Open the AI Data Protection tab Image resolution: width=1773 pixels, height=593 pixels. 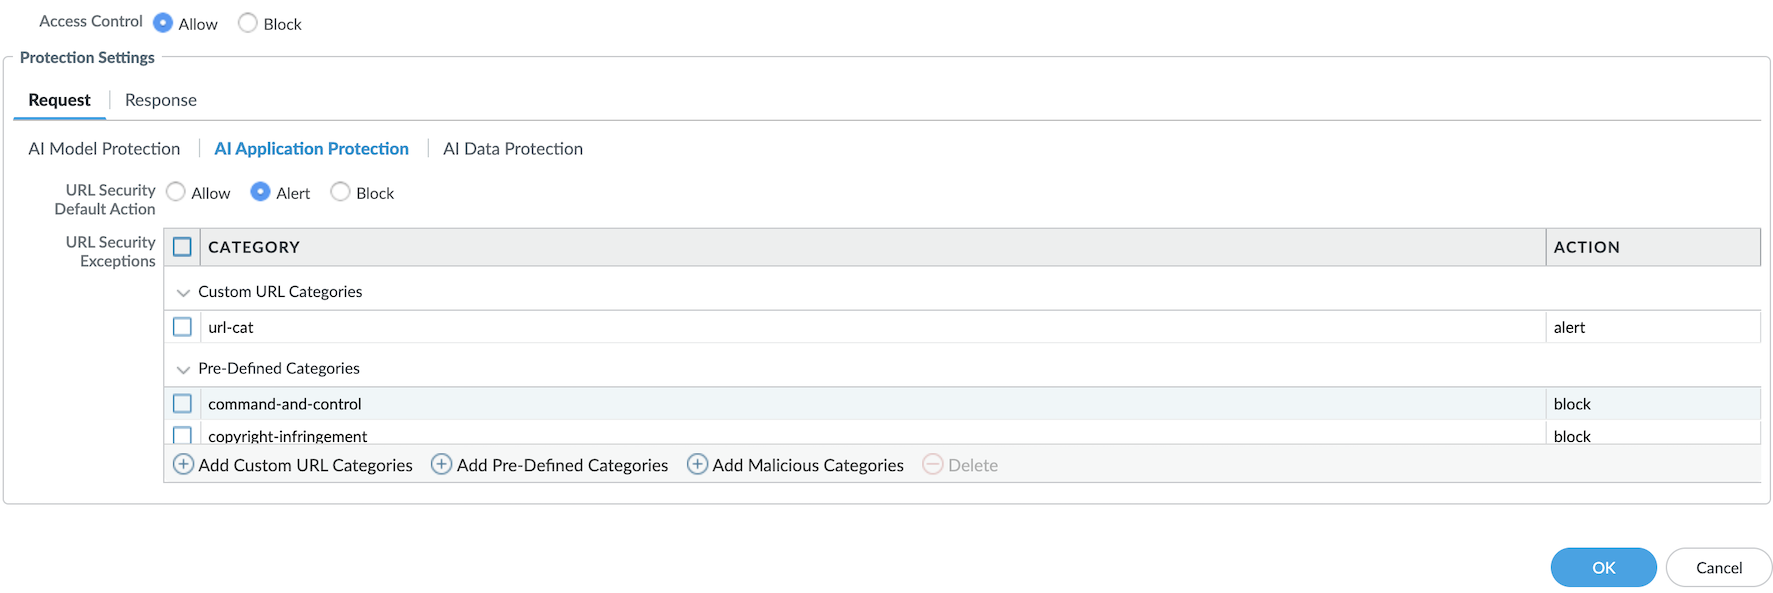513,149
